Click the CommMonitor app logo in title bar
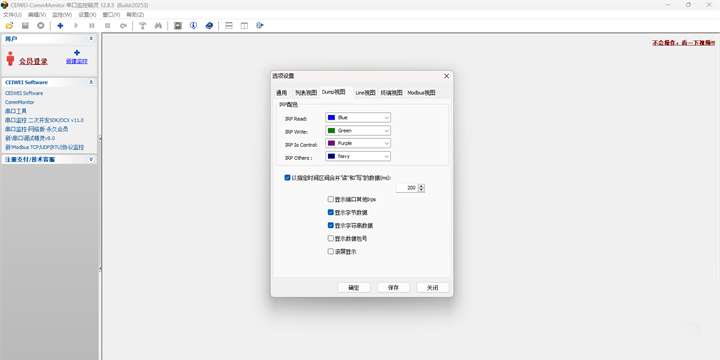 [5, 5]
